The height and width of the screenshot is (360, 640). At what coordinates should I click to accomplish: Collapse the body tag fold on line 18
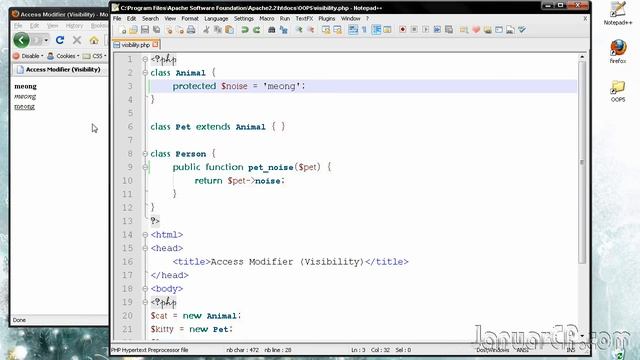coord(145,289)
